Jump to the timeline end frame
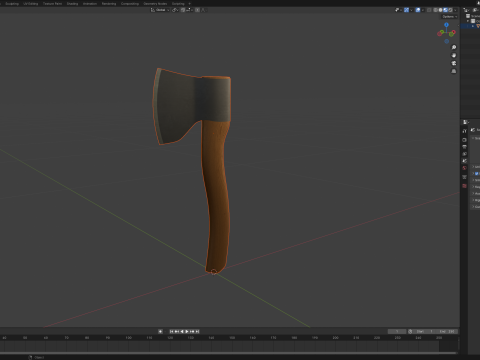480x360 pixels. click(197, 331)
